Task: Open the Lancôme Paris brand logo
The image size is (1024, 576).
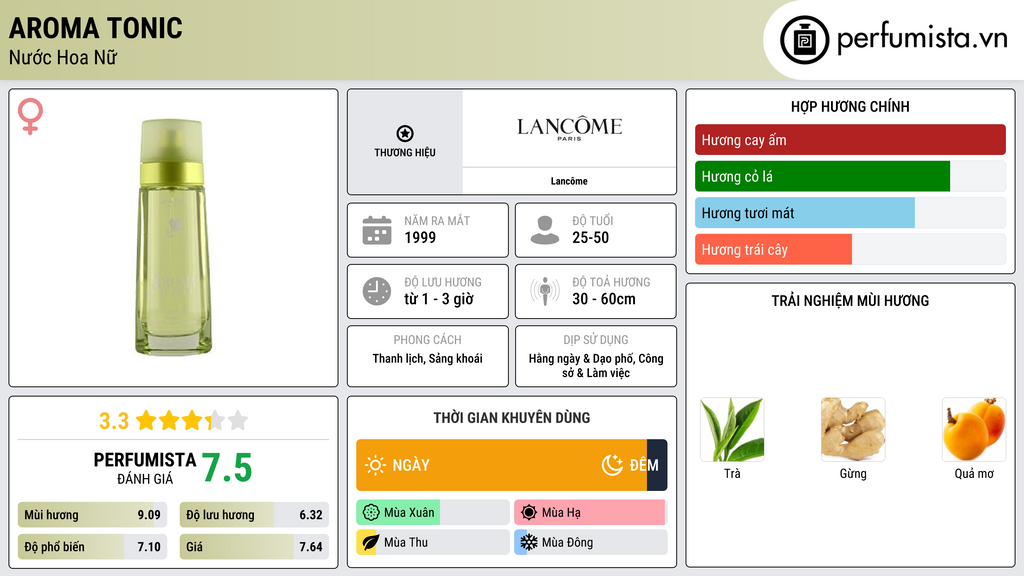Action: point(569,129)
